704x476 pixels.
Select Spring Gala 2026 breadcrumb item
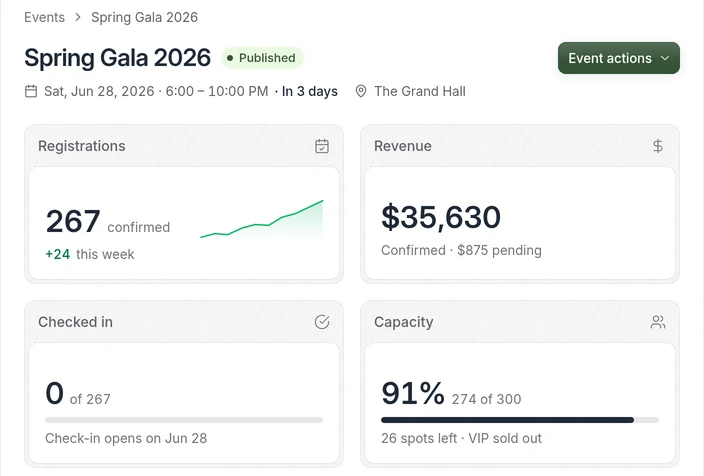point(145,17)
